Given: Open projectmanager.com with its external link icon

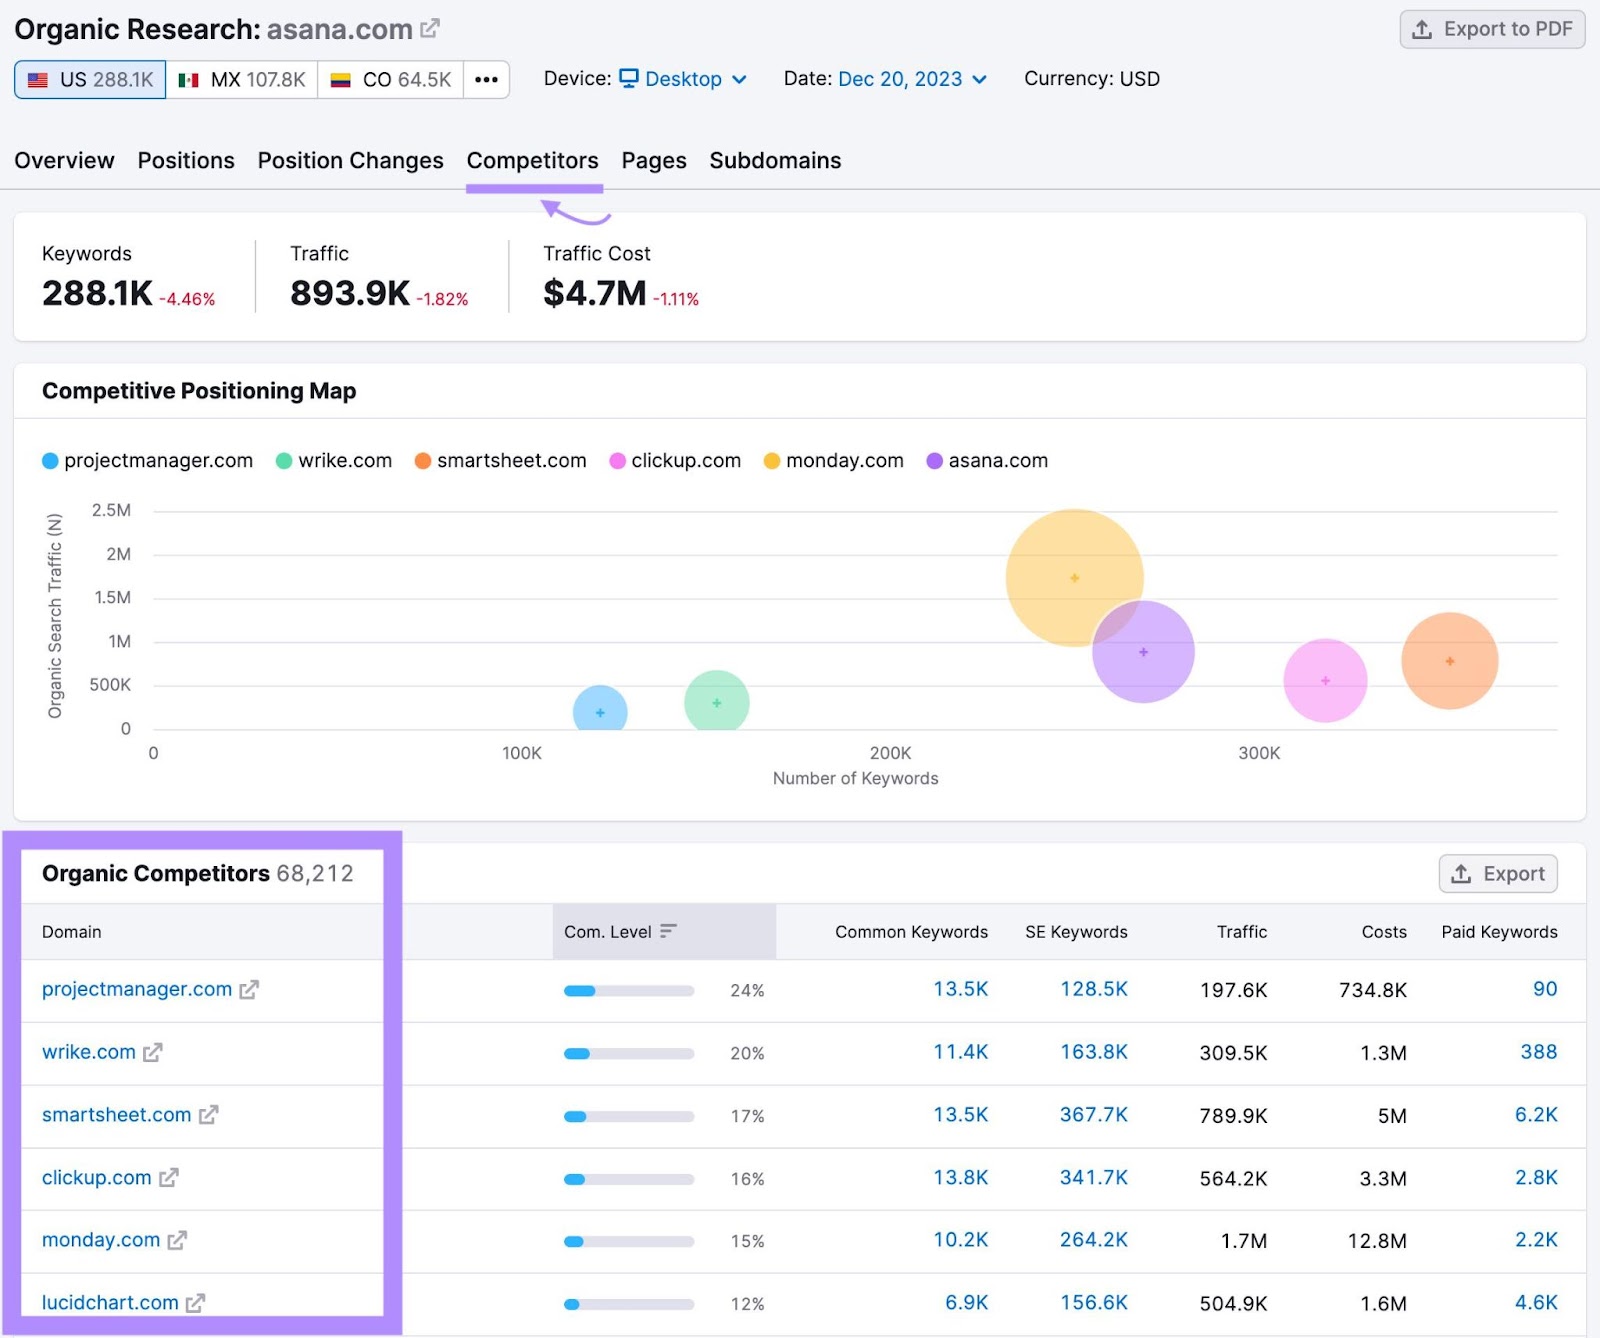Looking at the screenshot, I should coord(250,990).
